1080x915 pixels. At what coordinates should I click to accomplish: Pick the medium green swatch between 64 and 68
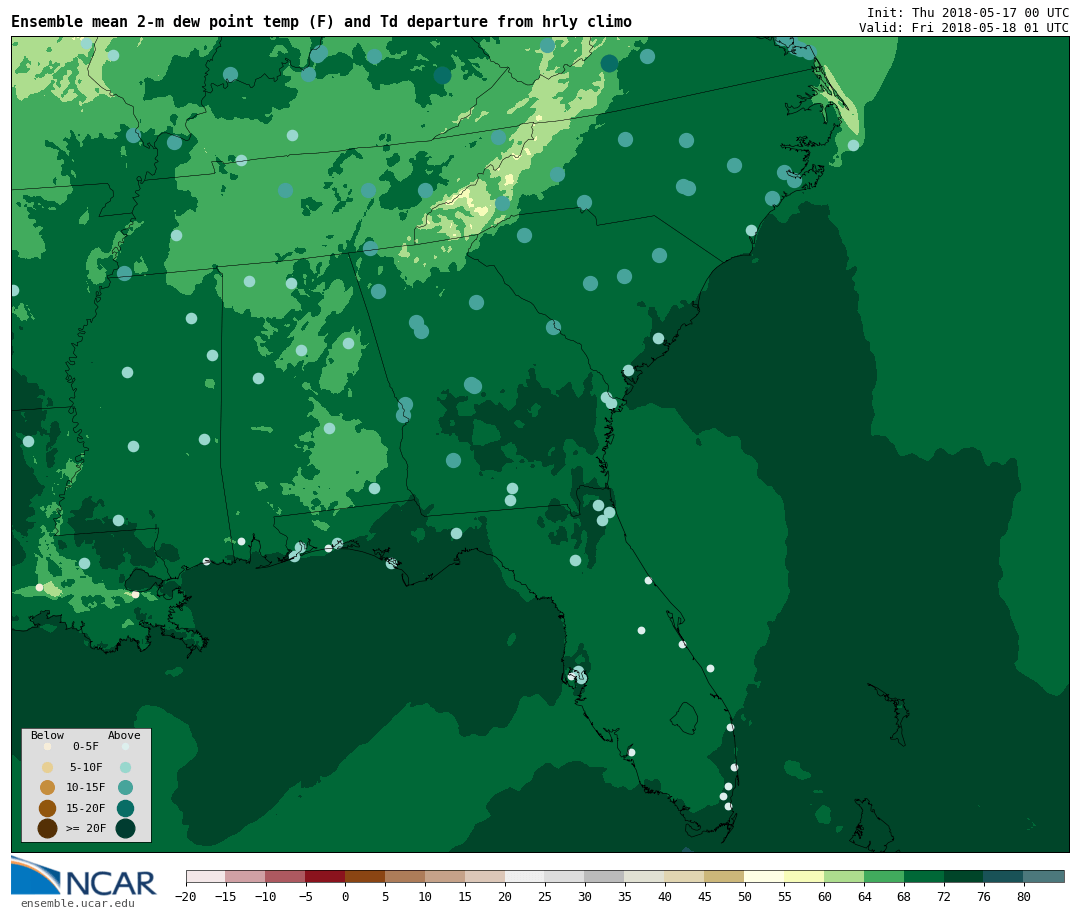point(884,876)
